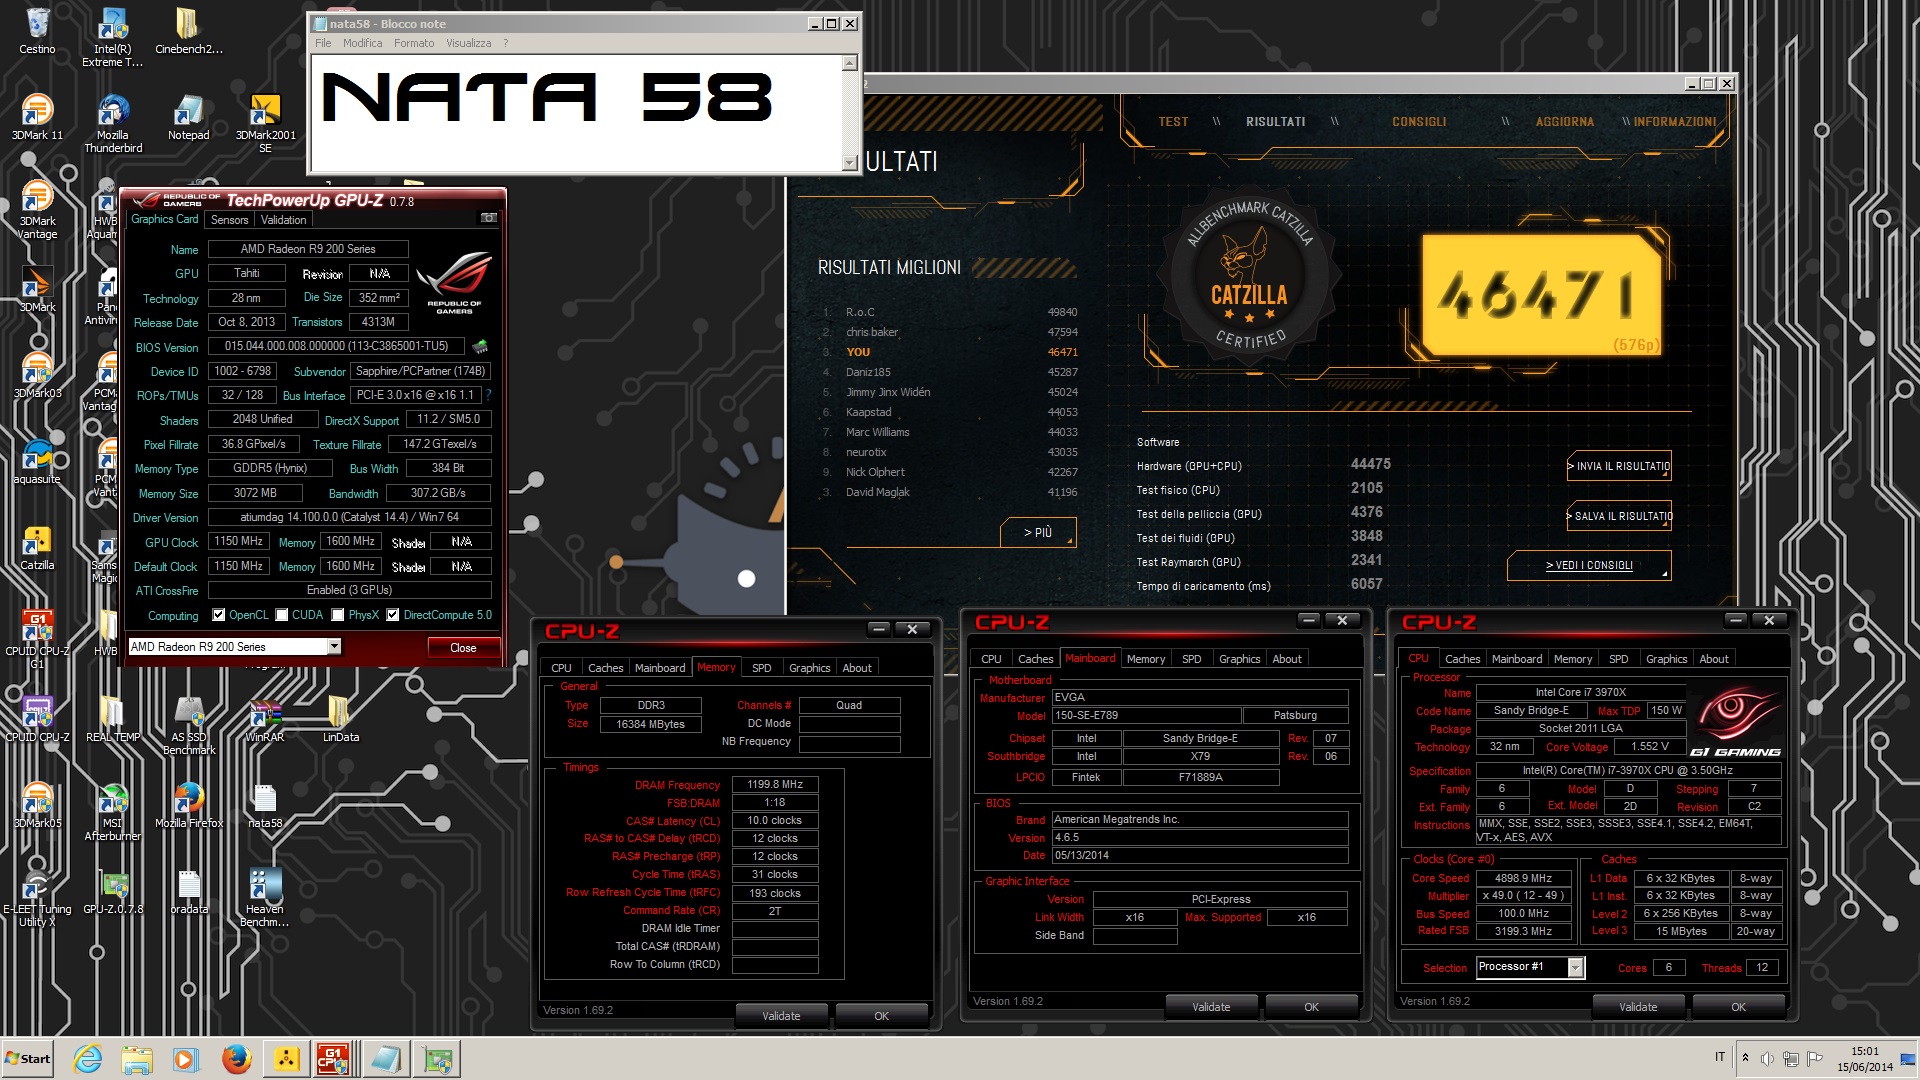Toggle PhysX checkbox in GPU-Z
This screenshot has height=1080, width=1920.
point(338,615)
